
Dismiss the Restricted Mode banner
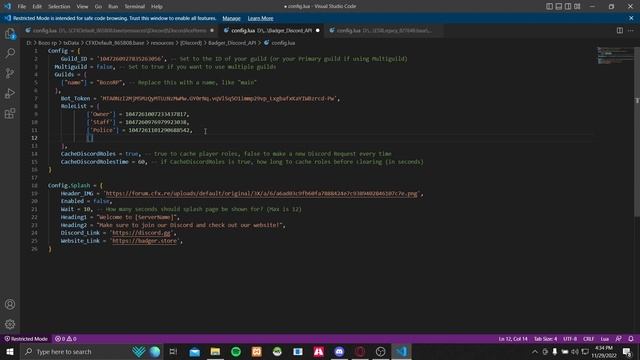pyautogui.click(x=631, y=18)
